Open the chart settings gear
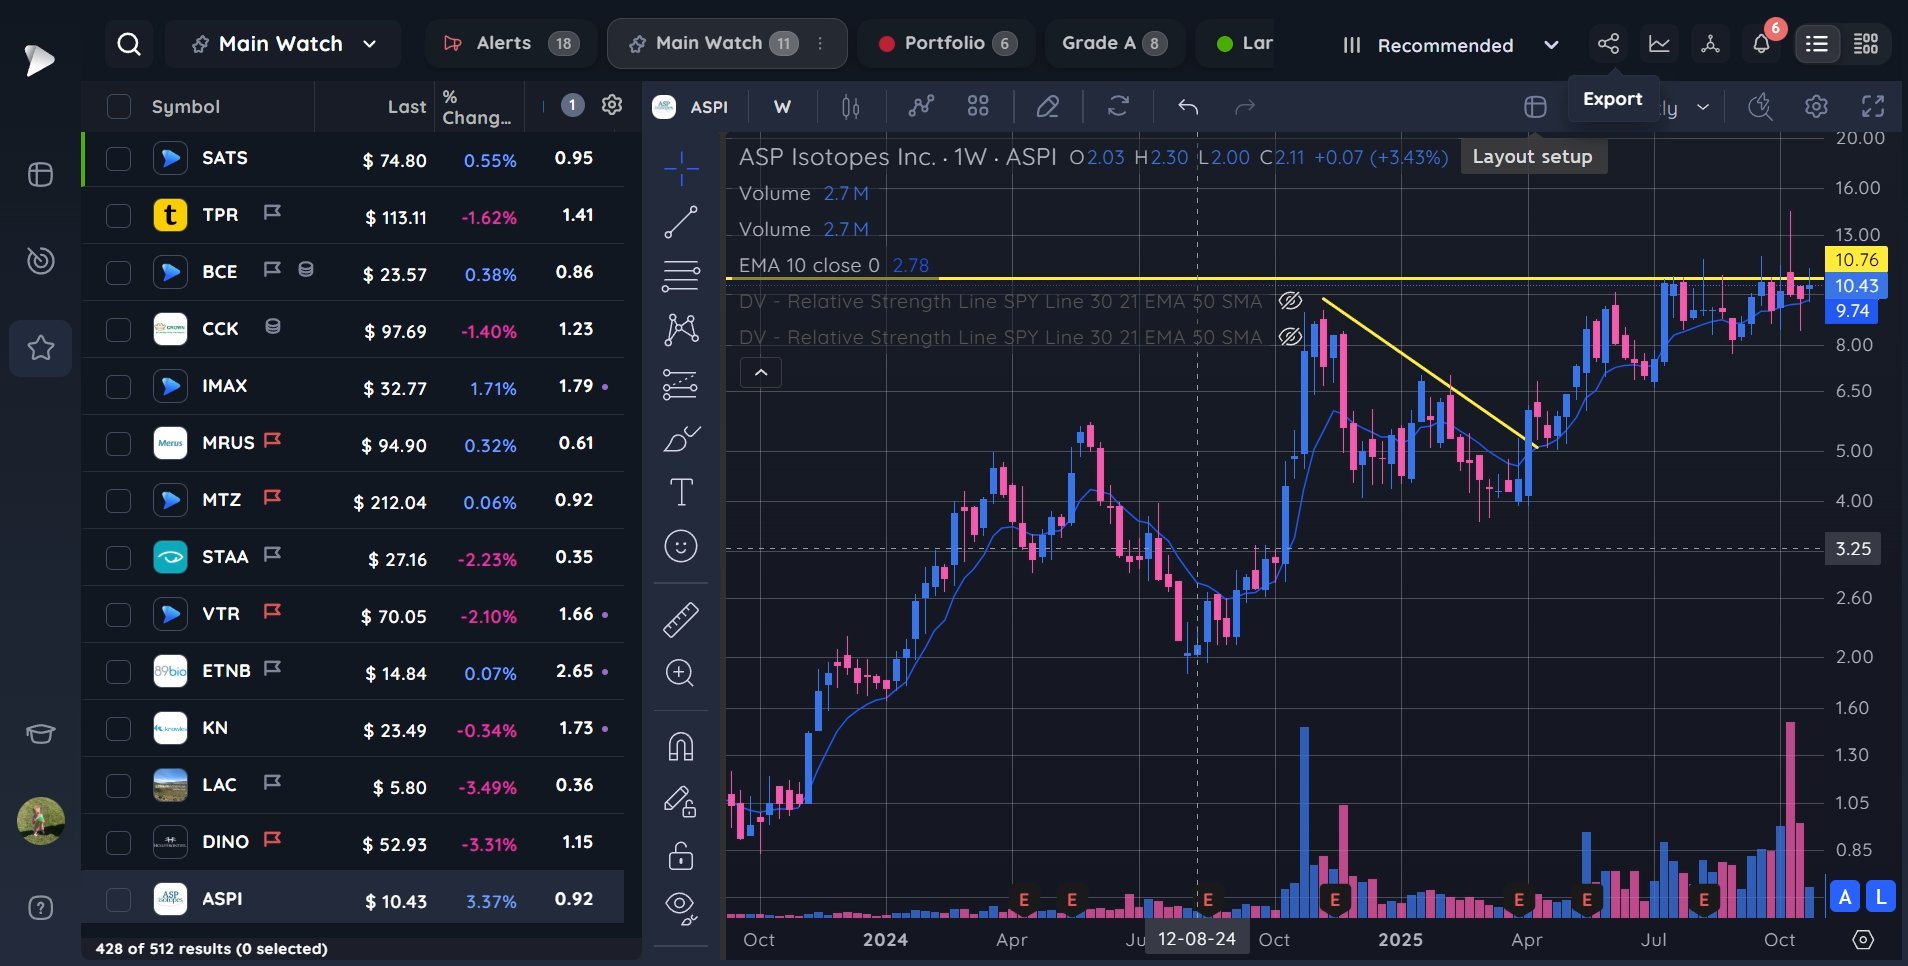Image resolution: width=1908 pixels, height=966 pixels. (1816, 107)
